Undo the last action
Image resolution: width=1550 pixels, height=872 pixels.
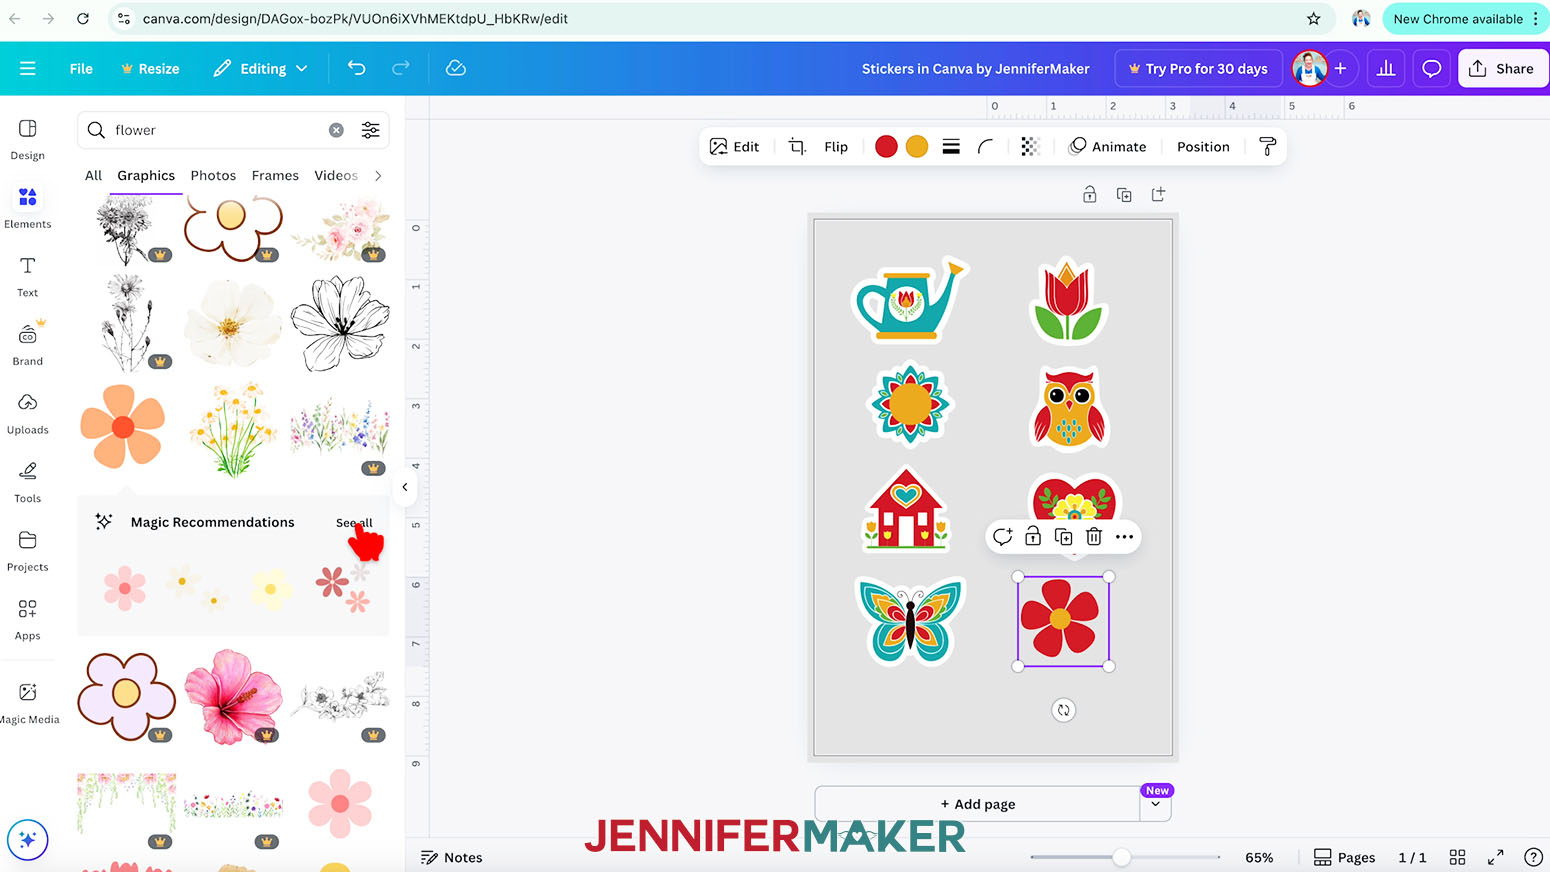357,68
